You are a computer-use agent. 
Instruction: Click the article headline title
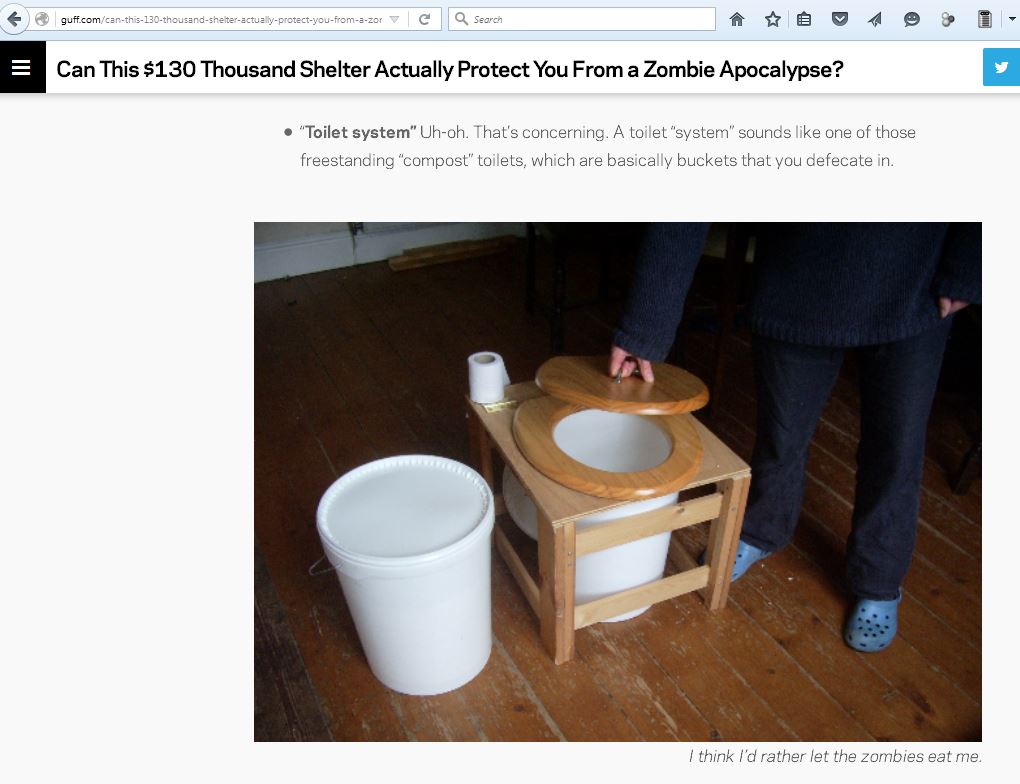coord(450,69)
